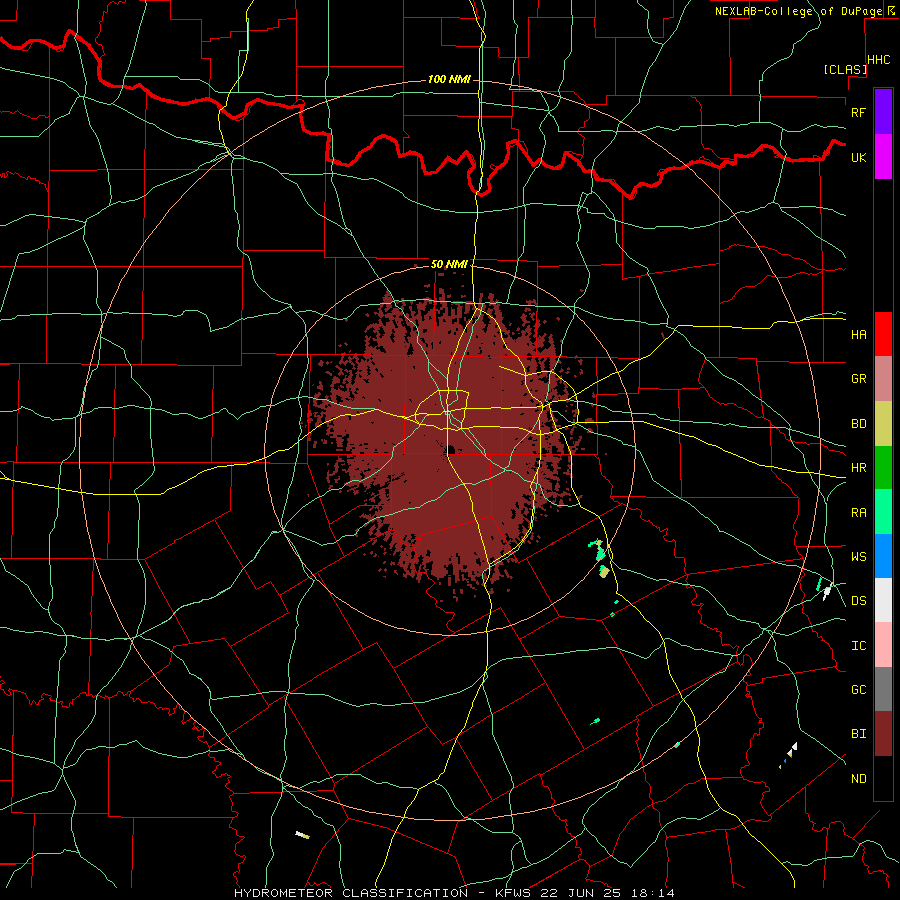900x900 pixels.
Task: Click the HA red legend swatch
Action: [883, 334]
